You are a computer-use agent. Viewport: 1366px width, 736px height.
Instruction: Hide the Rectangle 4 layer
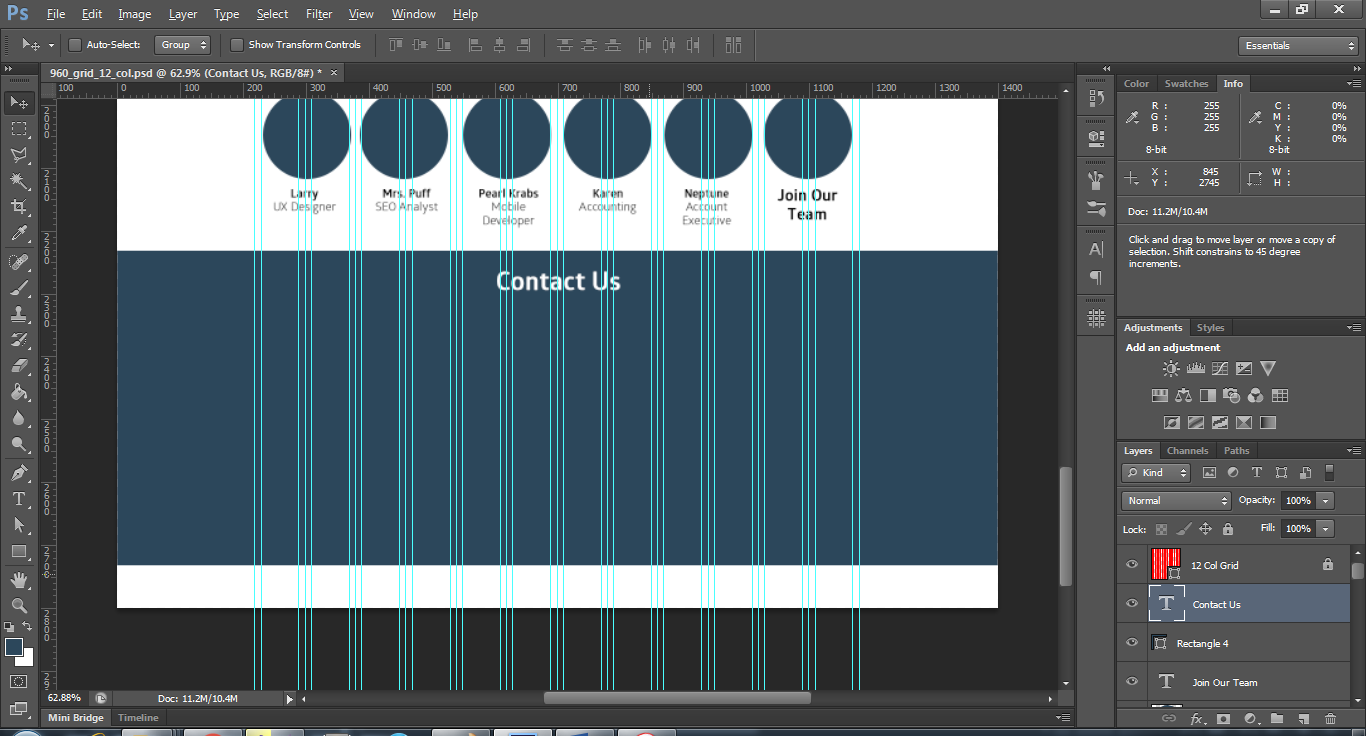(1132, 643)
